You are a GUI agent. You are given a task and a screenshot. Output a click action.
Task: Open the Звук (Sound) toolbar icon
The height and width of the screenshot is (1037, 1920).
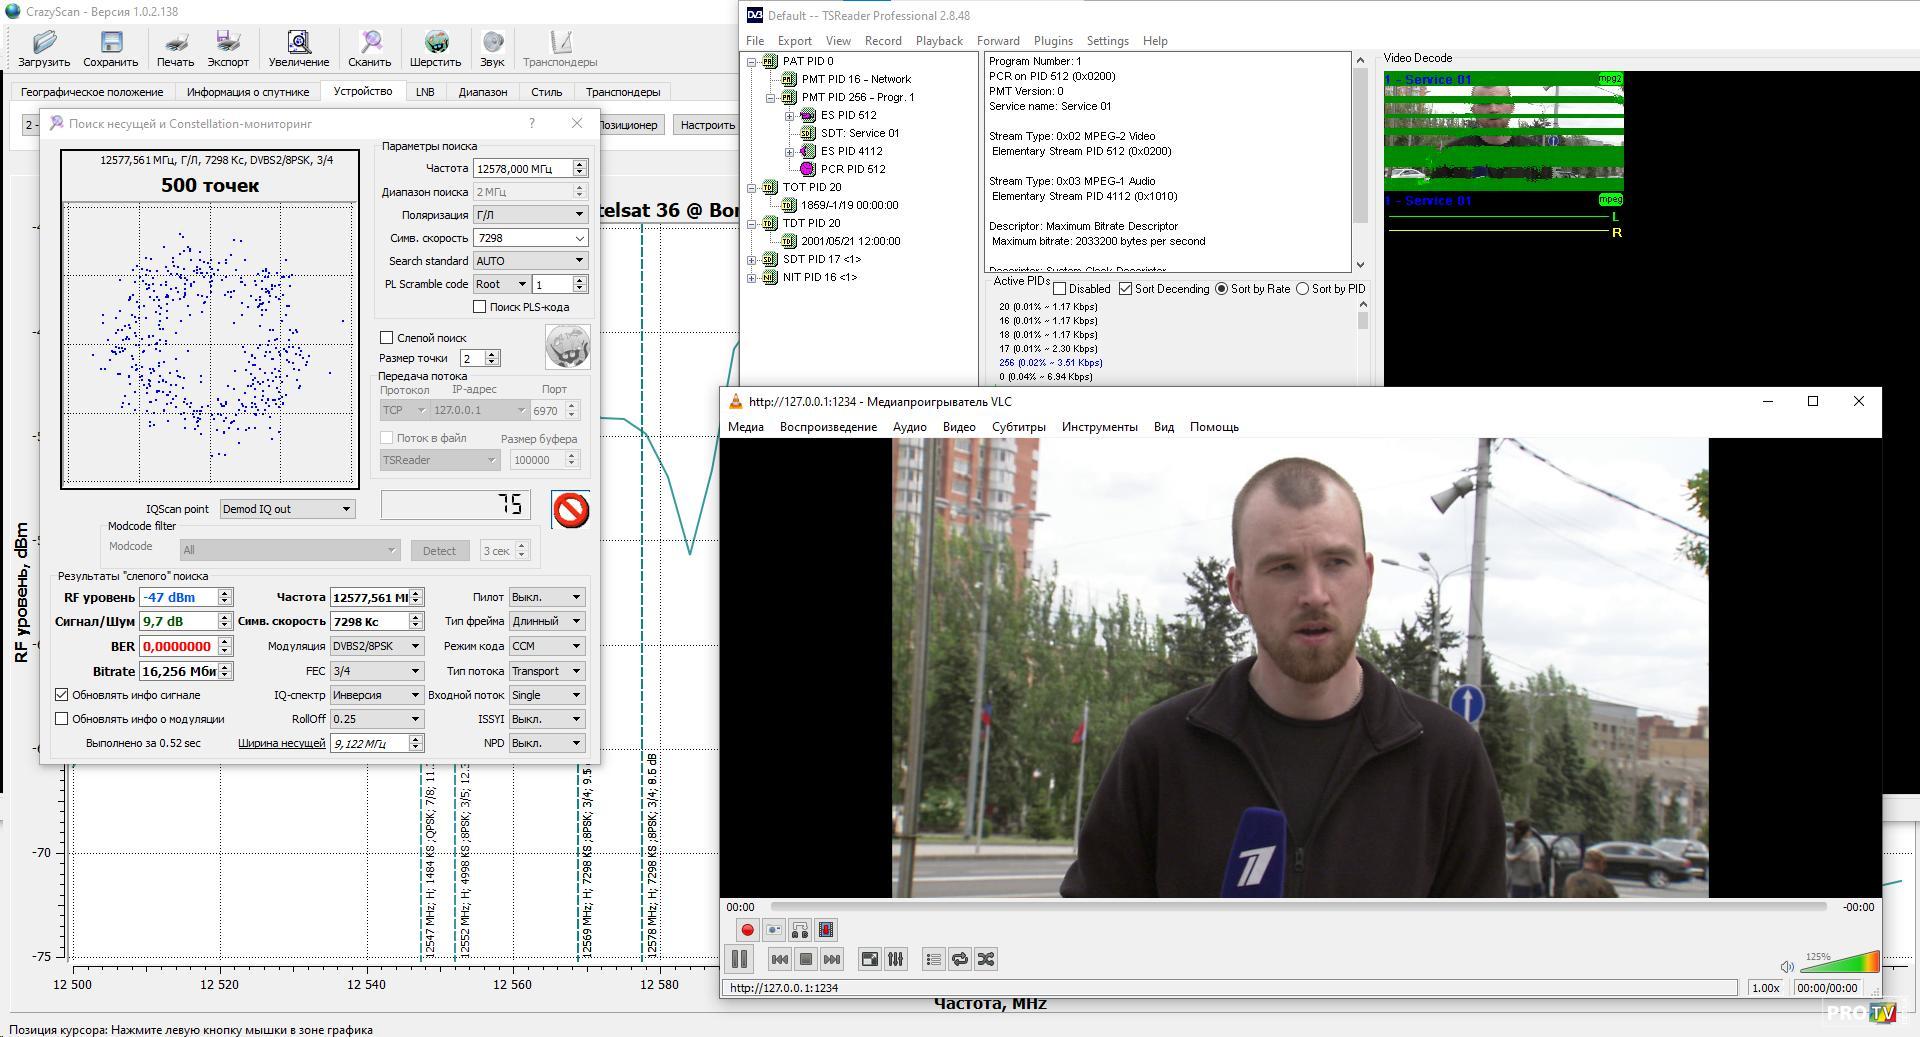tap(492, 48)
